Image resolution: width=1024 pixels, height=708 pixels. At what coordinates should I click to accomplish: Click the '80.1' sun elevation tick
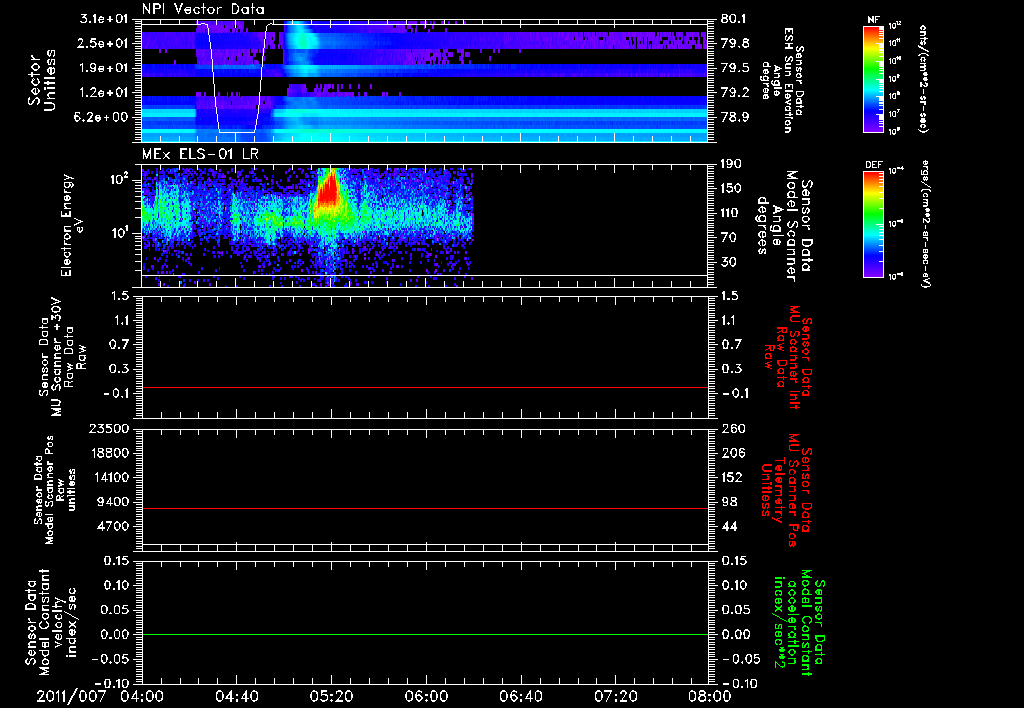pyautogui.click(x=733, y=19)
